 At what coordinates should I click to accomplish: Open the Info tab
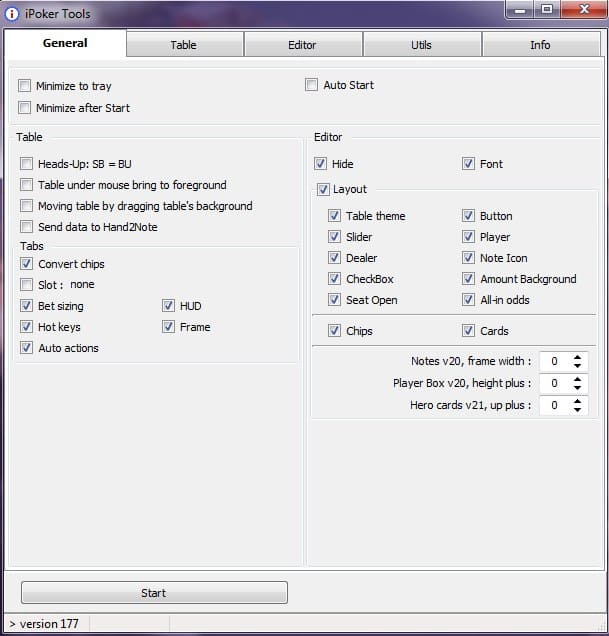(541, 44)
